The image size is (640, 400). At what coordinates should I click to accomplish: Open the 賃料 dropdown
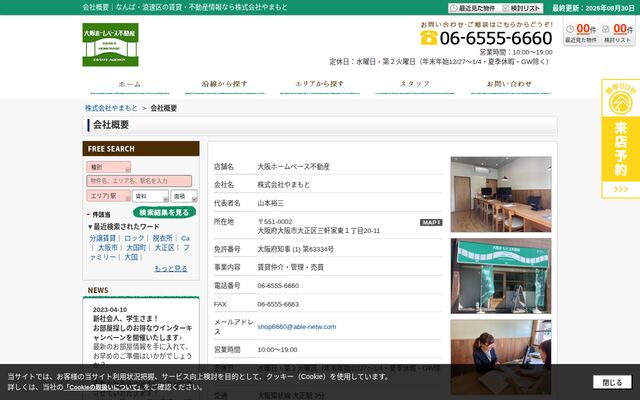click(x=150, y=196)
